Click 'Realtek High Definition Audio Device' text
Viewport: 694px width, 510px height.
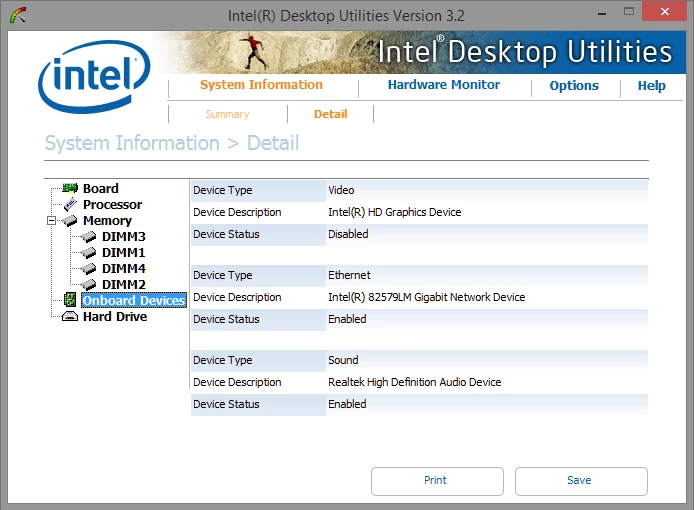(415, 382)
